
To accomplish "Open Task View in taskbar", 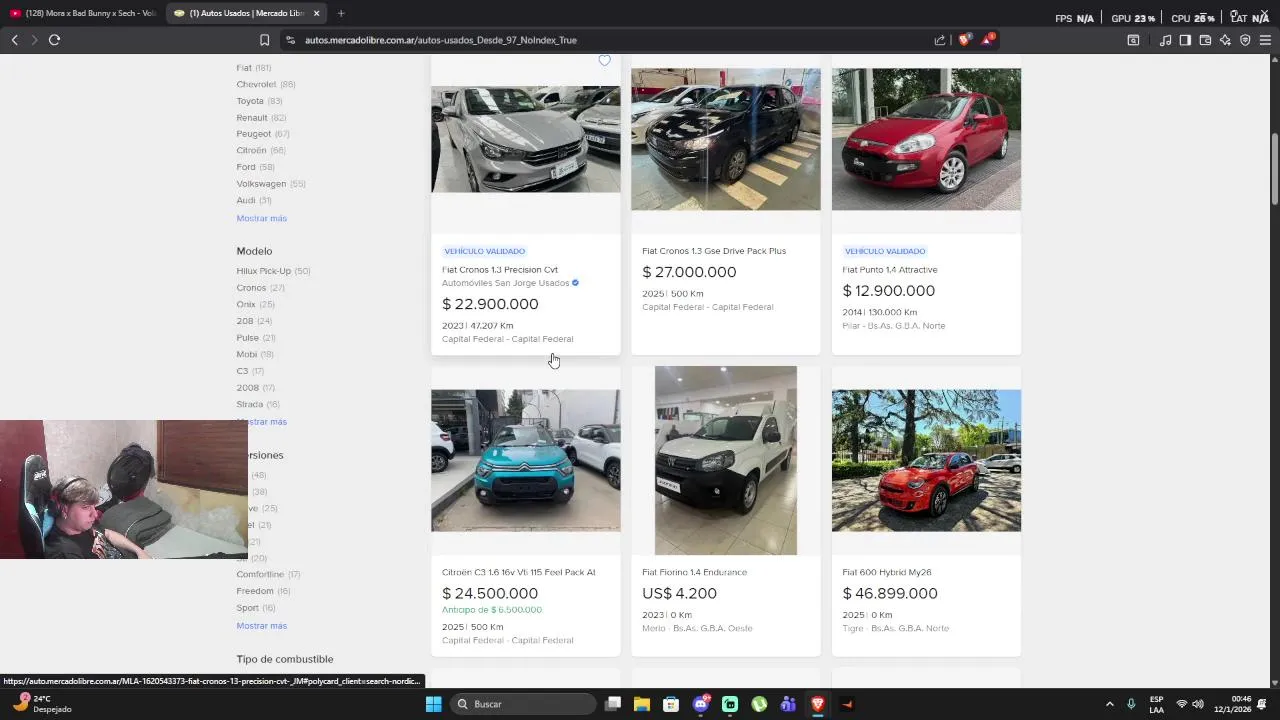I will (x=613, y=704).
